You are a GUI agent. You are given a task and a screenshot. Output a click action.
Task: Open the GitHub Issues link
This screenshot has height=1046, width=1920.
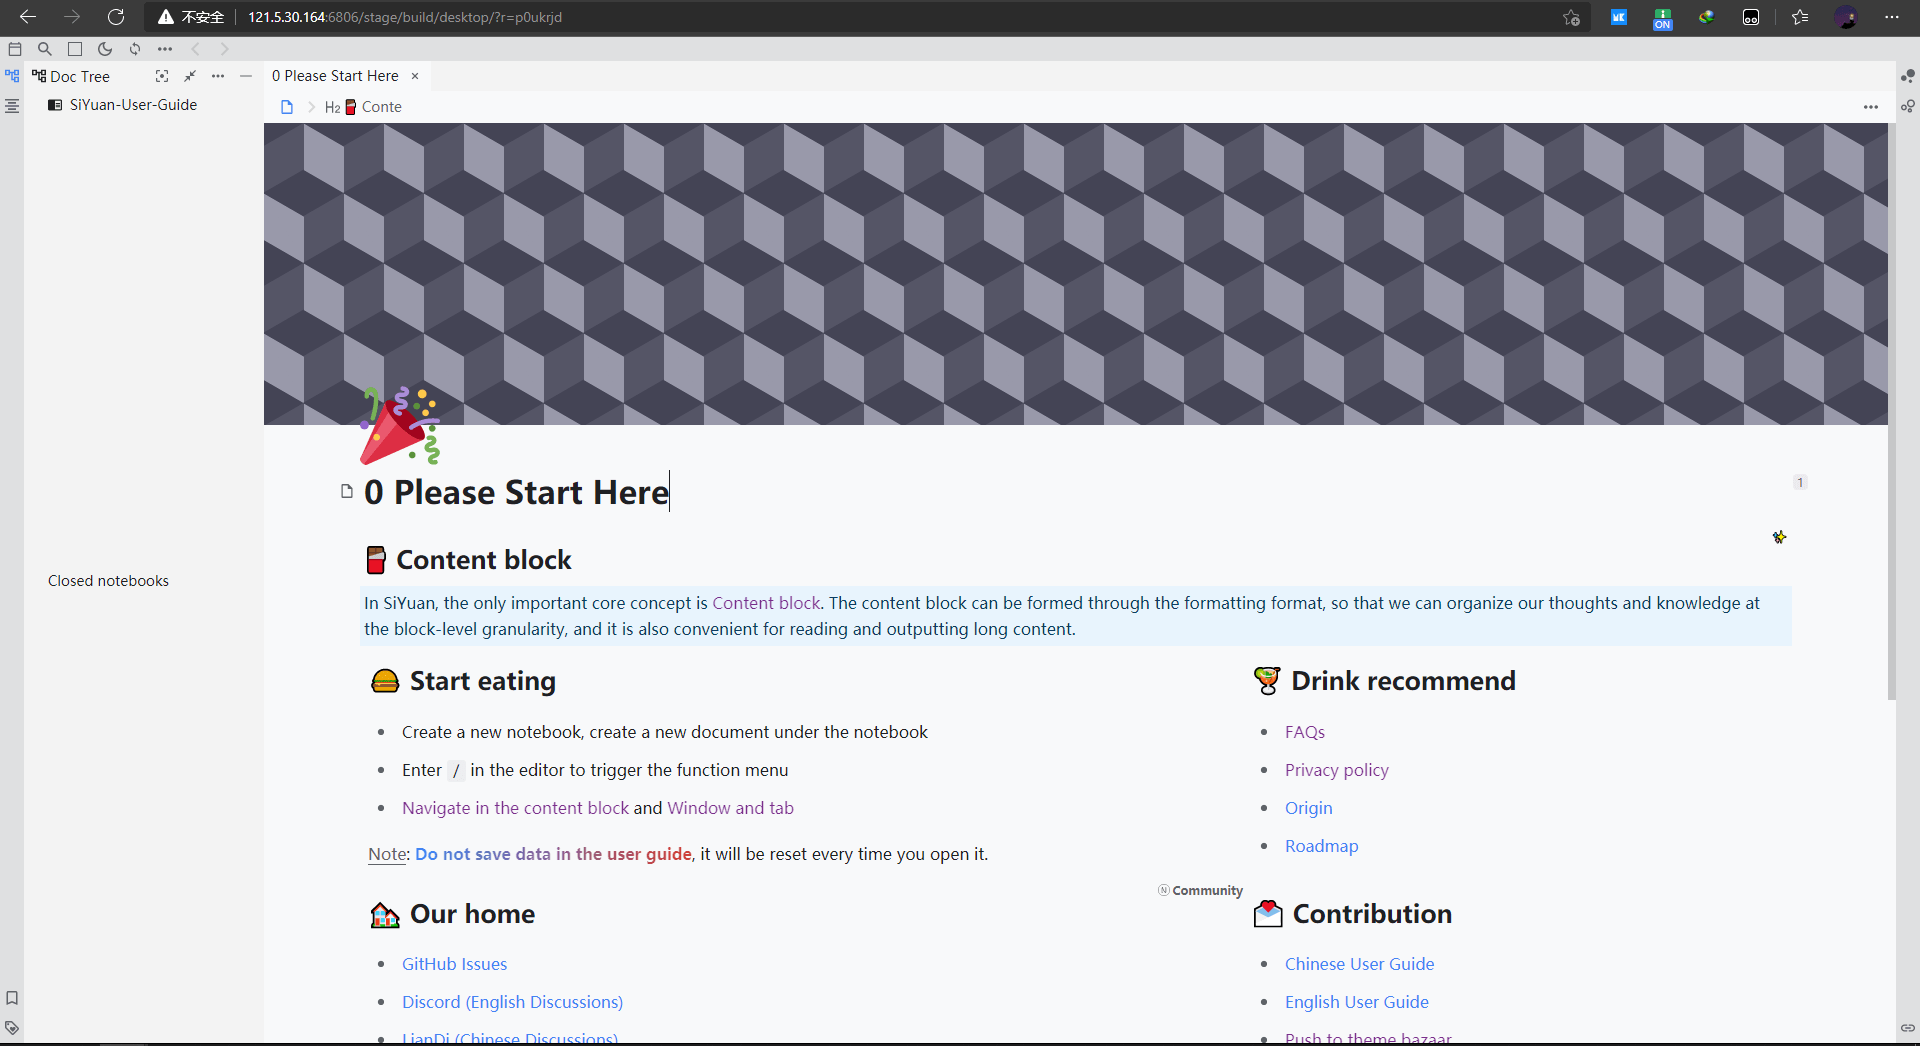(454, 964)
